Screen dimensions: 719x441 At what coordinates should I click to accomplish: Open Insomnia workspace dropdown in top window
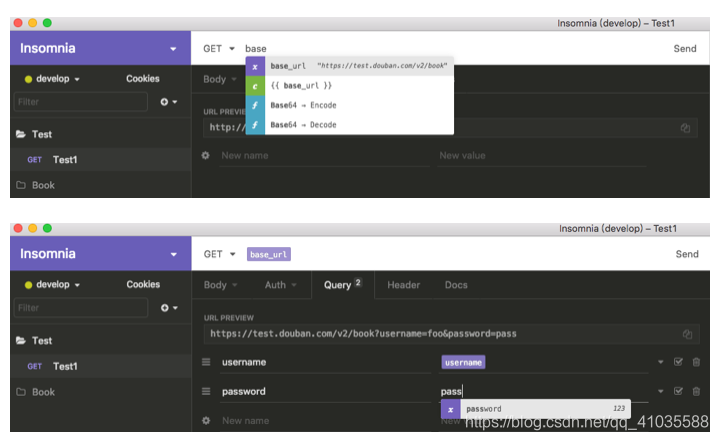point(173,49)
